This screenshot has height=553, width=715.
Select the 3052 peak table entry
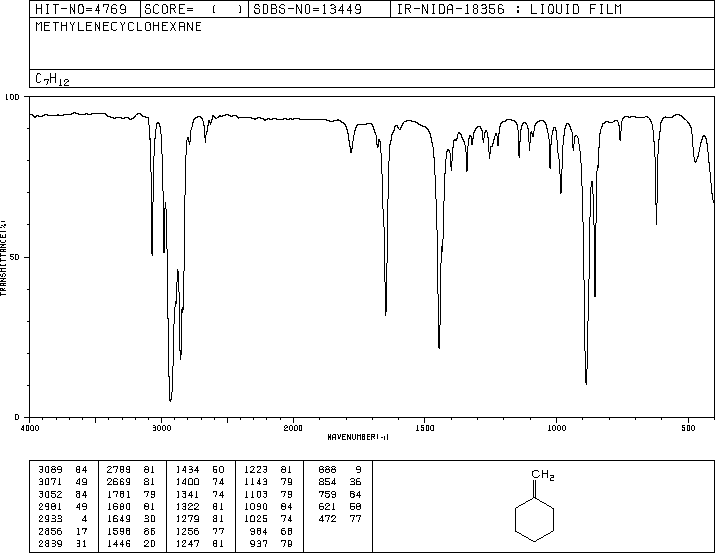click(x=63, y=494)
